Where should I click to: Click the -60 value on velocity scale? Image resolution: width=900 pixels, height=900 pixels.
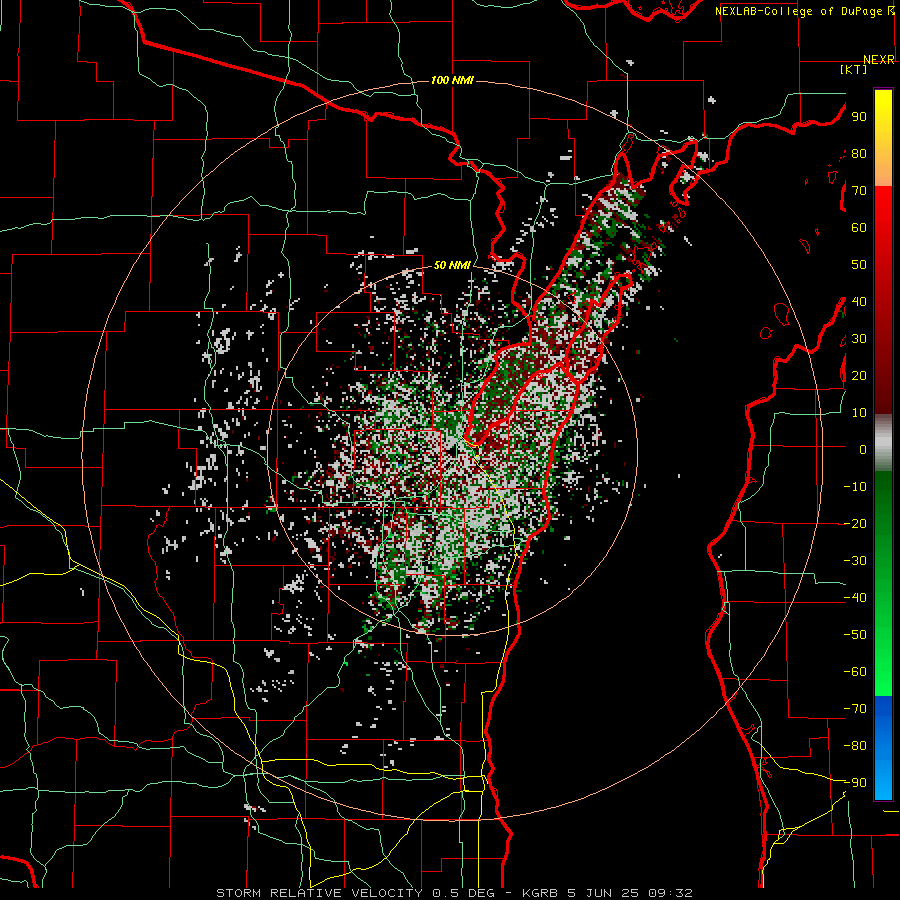(x=855, y=672)
